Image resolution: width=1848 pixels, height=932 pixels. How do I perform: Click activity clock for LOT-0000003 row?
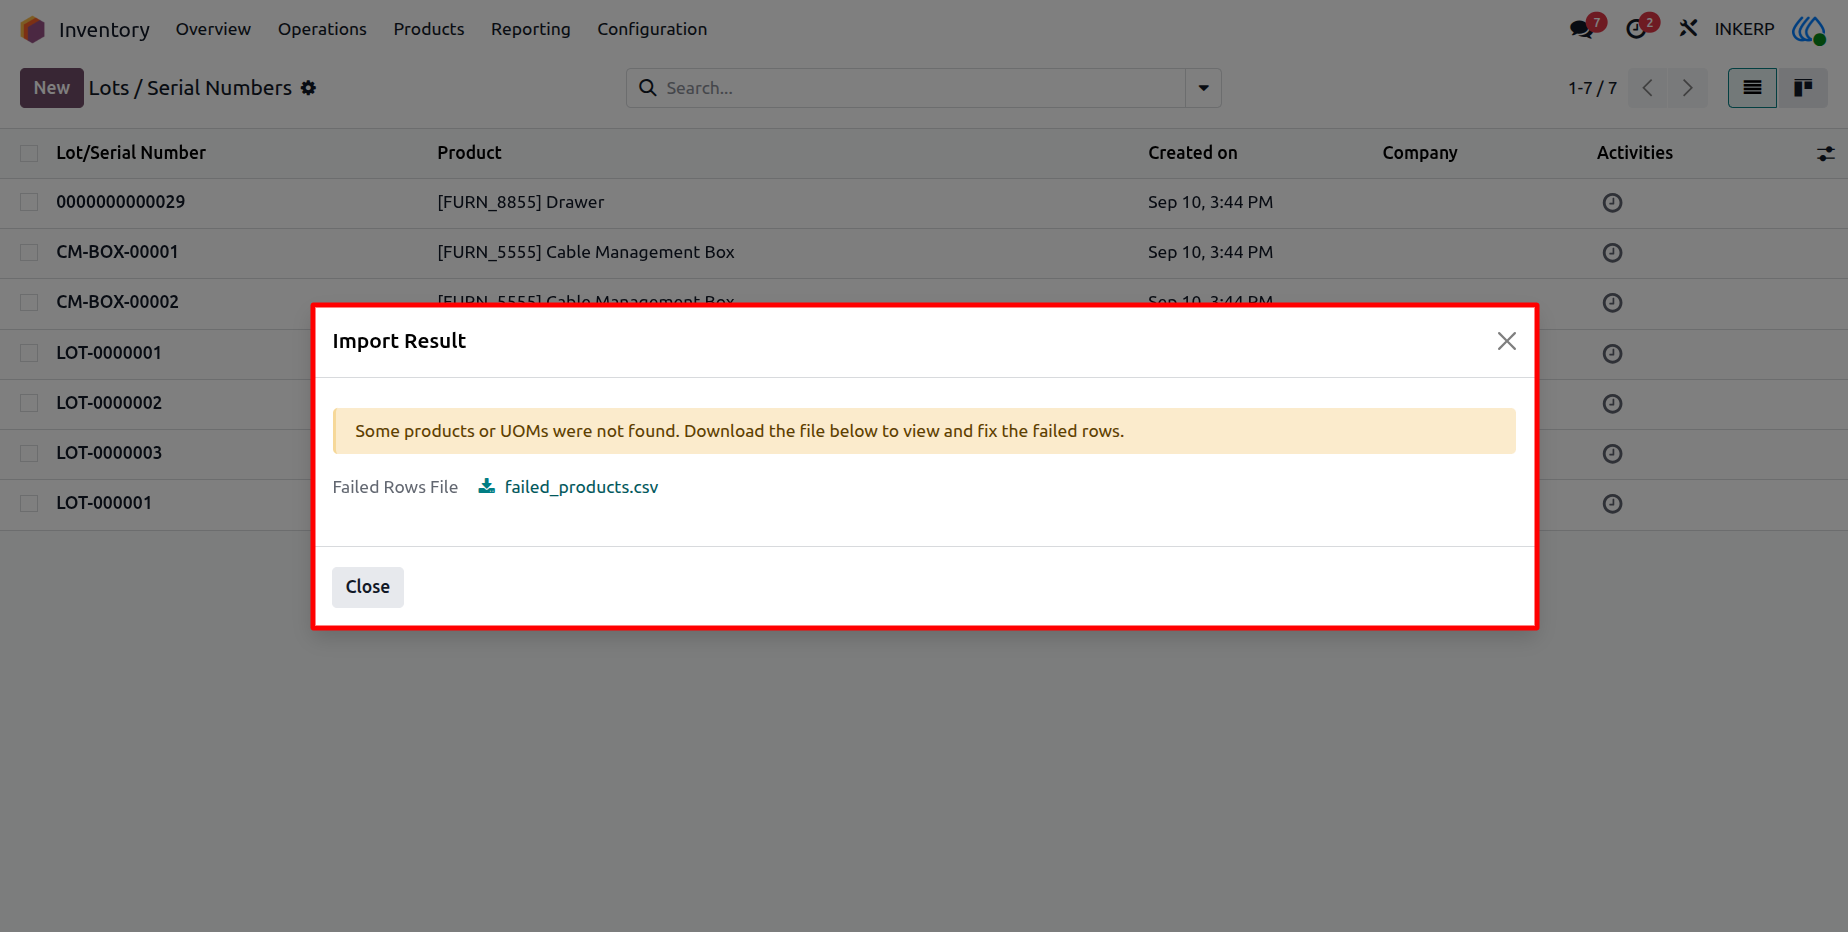coord(1612,454)
